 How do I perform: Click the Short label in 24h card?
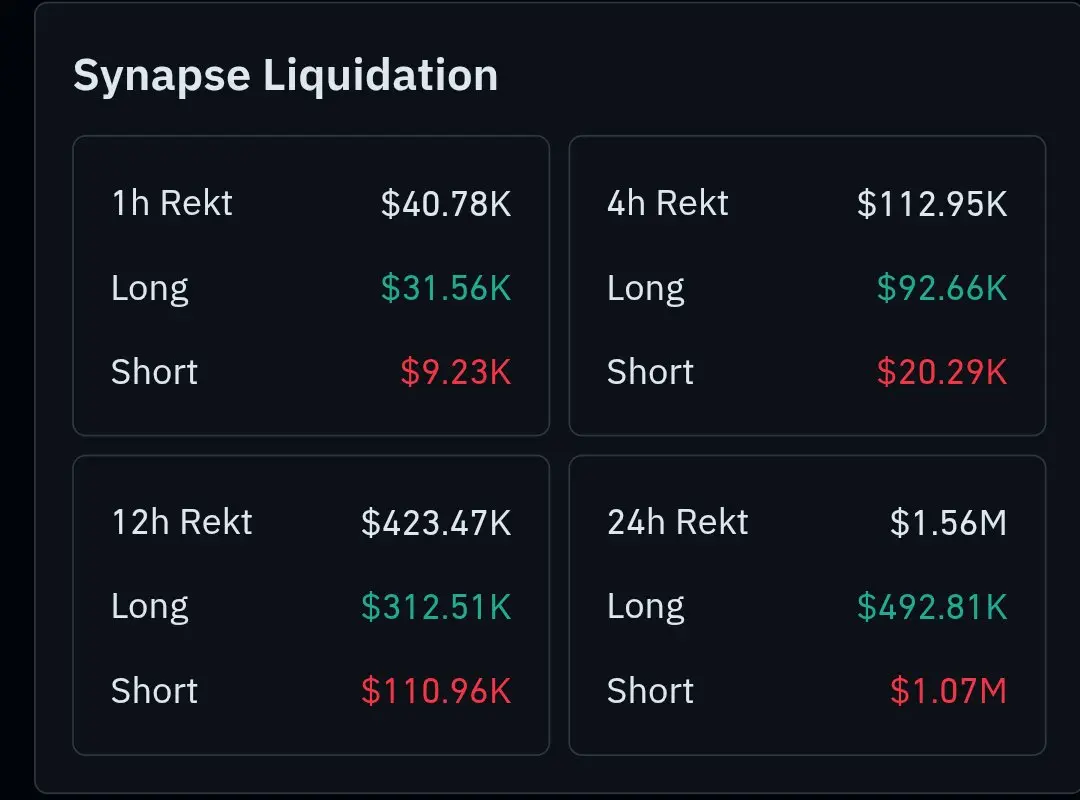point(650,691)
